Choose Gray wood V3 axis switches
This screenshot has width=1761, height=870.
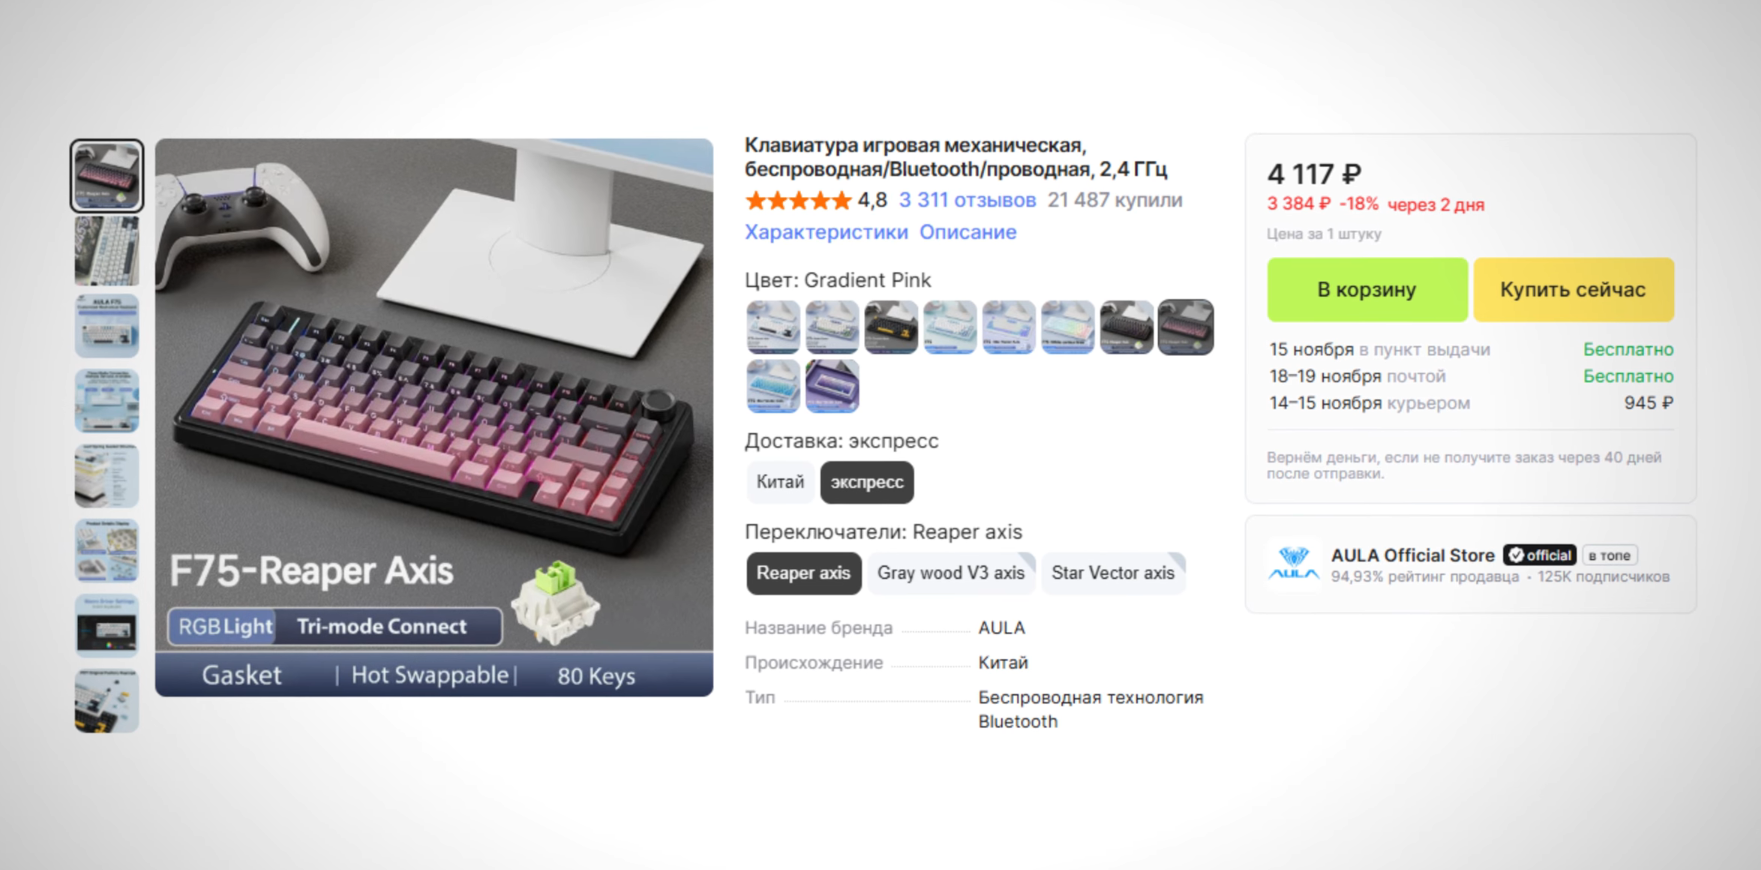(951, 573)
